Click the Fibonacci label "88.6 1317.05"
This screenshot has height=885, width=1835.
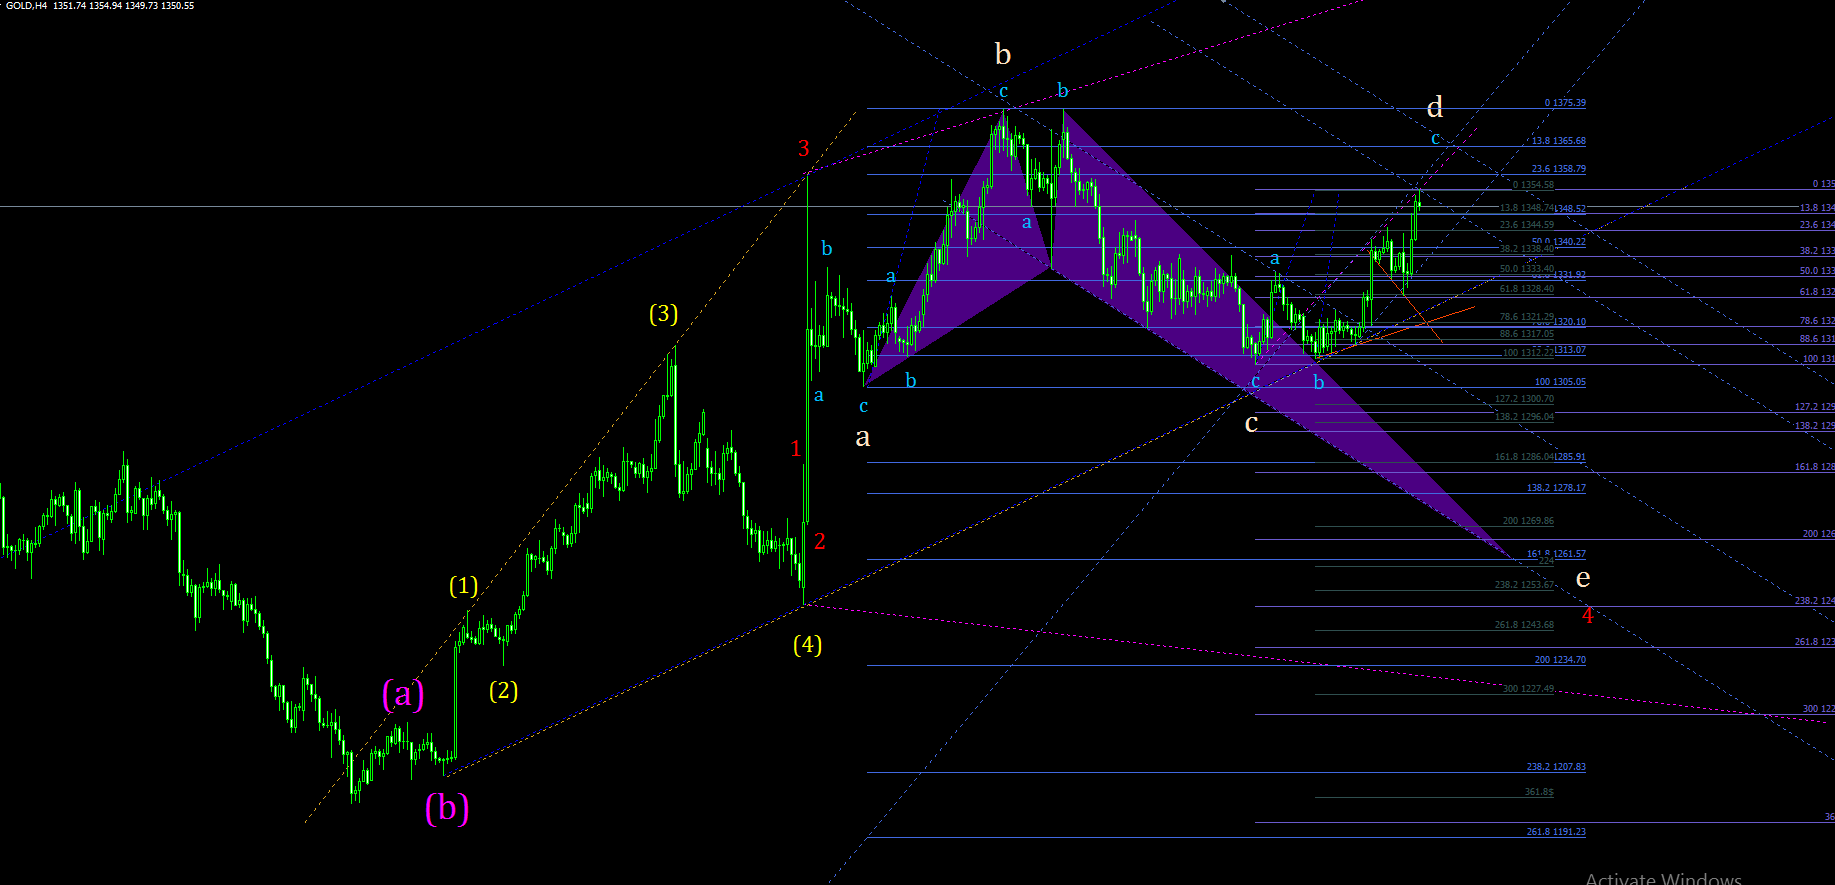tap(1527, 334)
